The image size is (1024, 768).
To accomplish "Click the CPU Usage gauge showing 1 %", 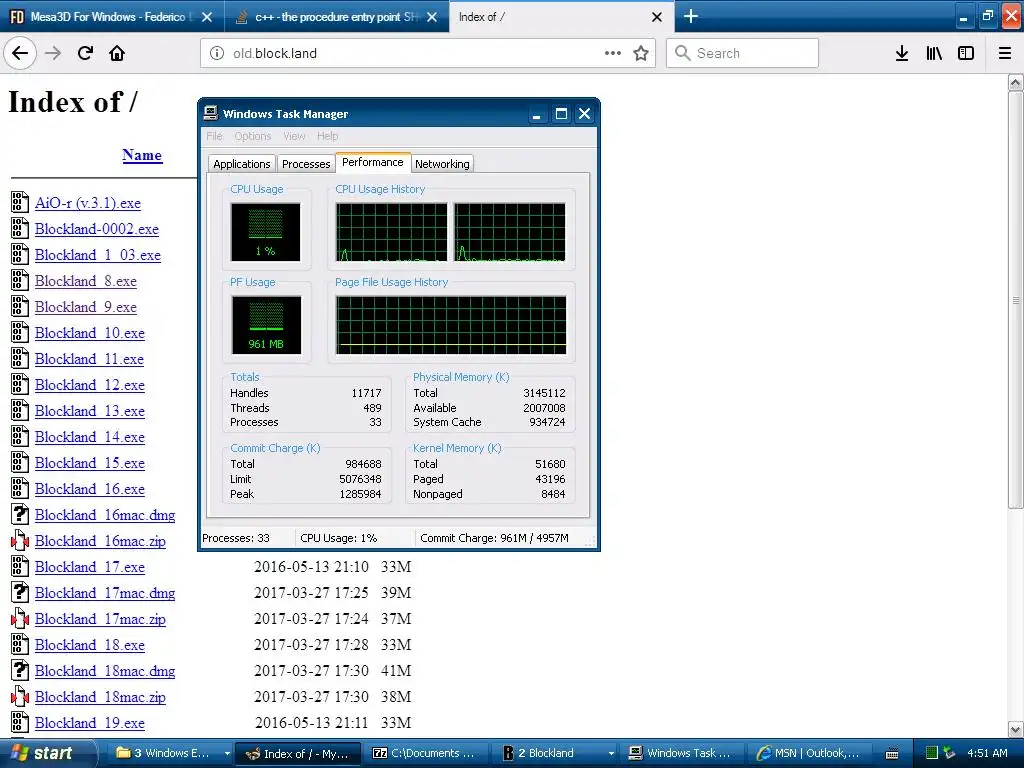I will pos(265,232).
